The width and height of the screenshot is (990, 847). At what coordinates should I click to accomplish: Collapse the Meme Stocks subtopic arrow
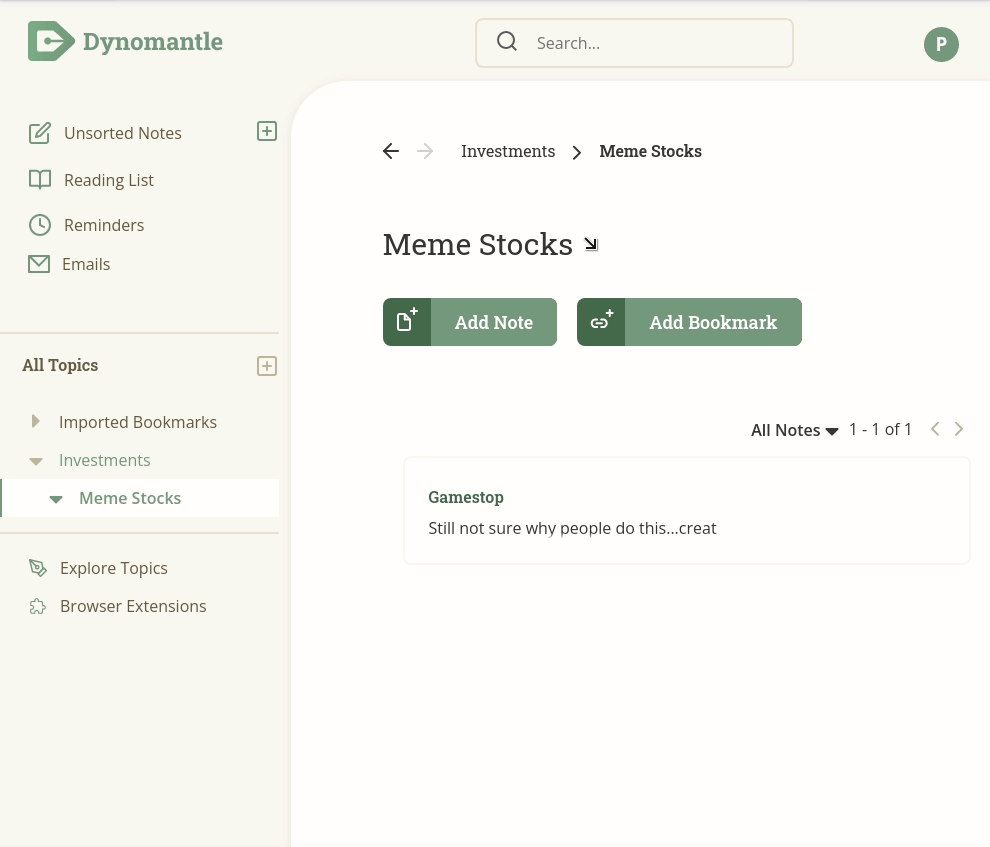56,499
